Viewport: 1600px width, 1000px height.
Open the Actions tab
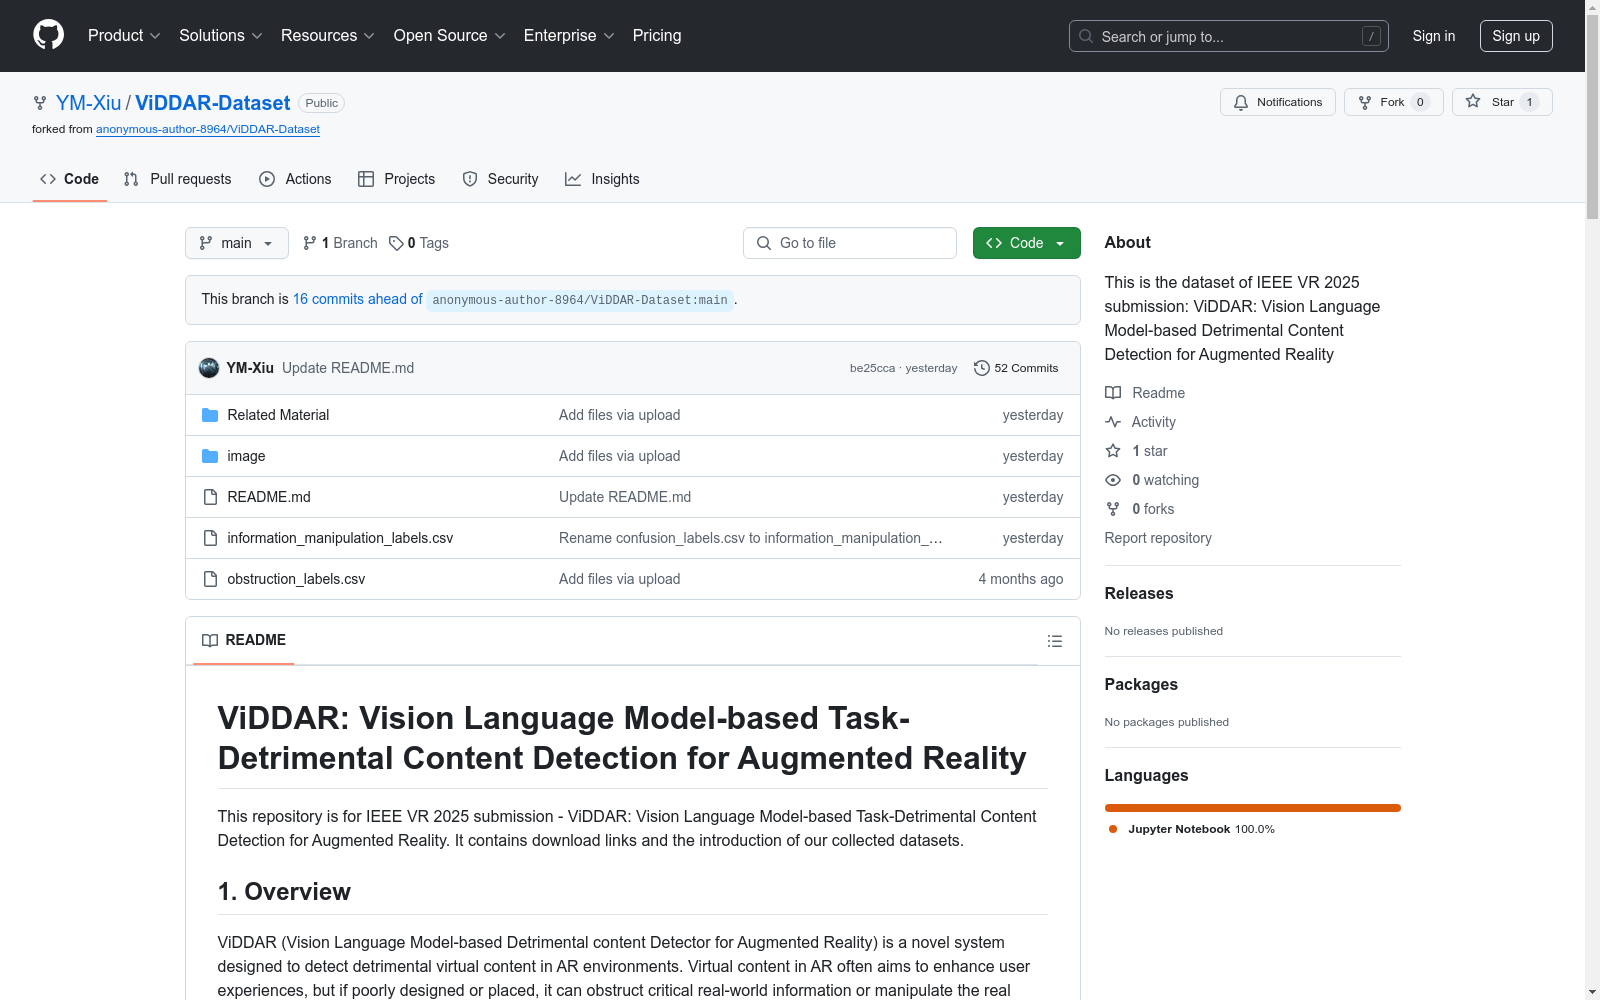(295, 179)
